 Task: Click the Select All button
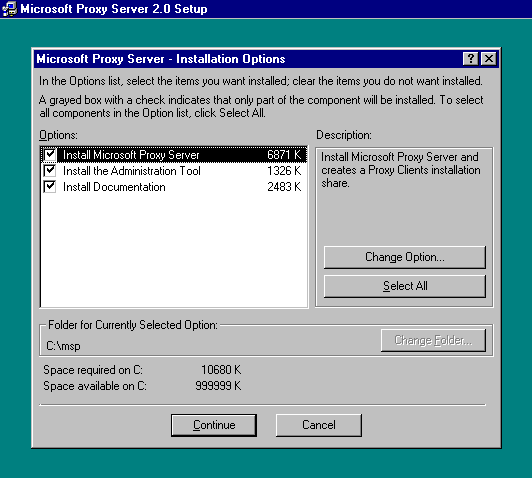coord(405,286)
